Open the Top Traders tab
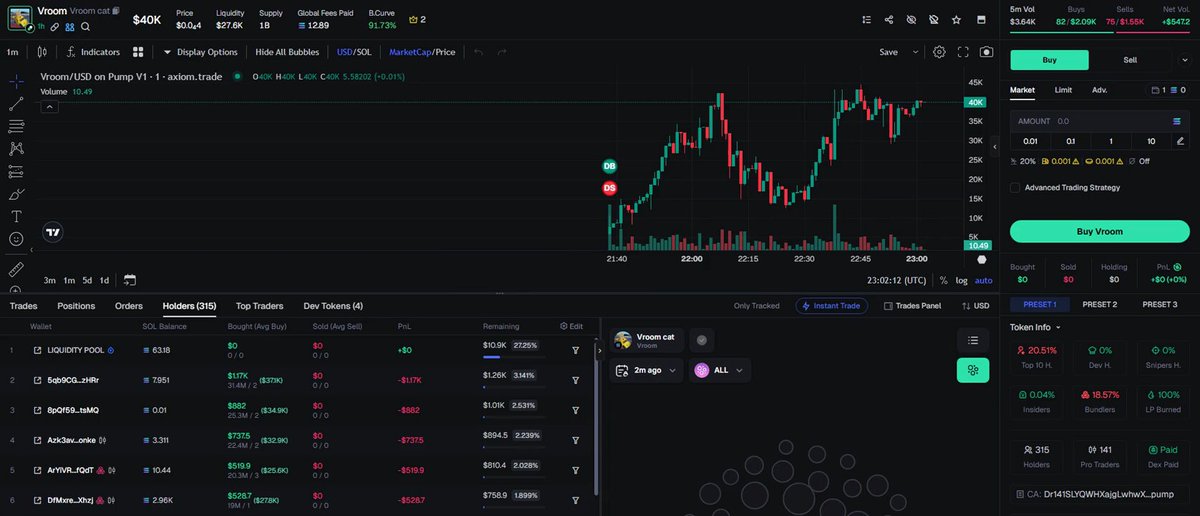The image size is (1200, 516). (259, 306)
